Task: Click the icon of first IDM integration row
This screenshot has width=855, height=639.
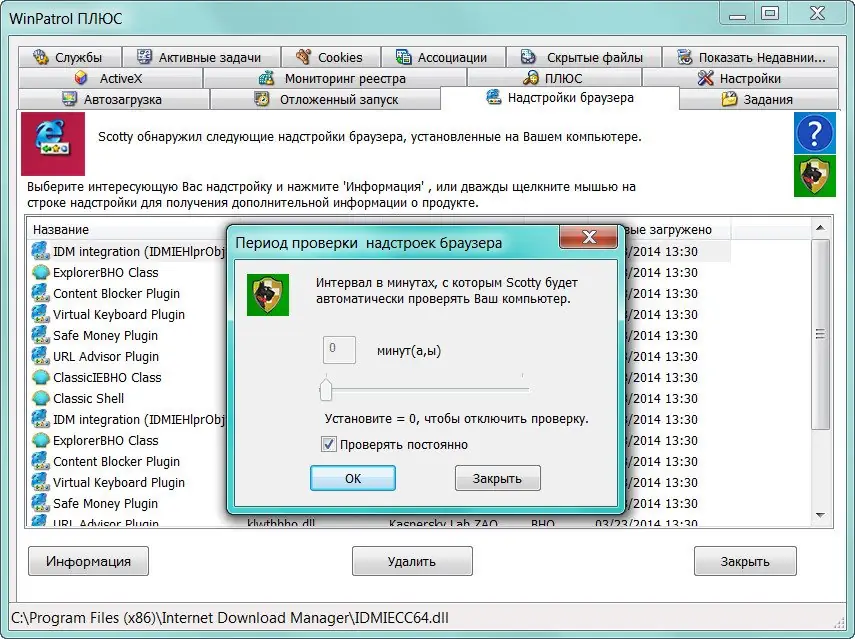Action: click(41, 251)
